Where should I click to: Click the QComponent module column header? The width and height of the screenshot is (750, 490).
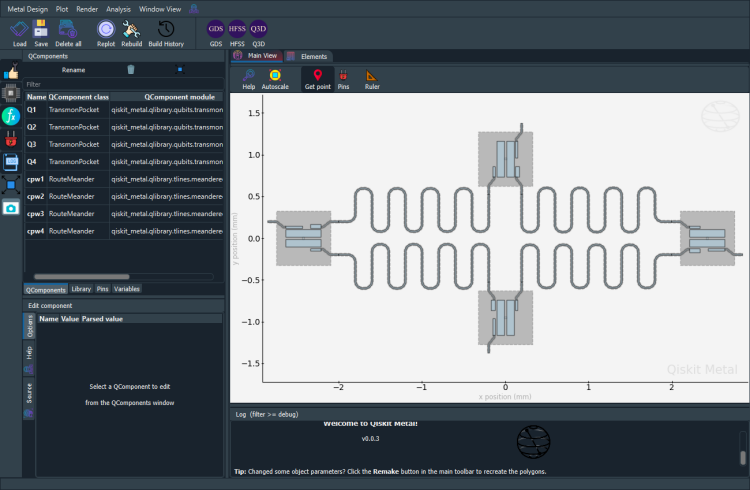[166, 97]
